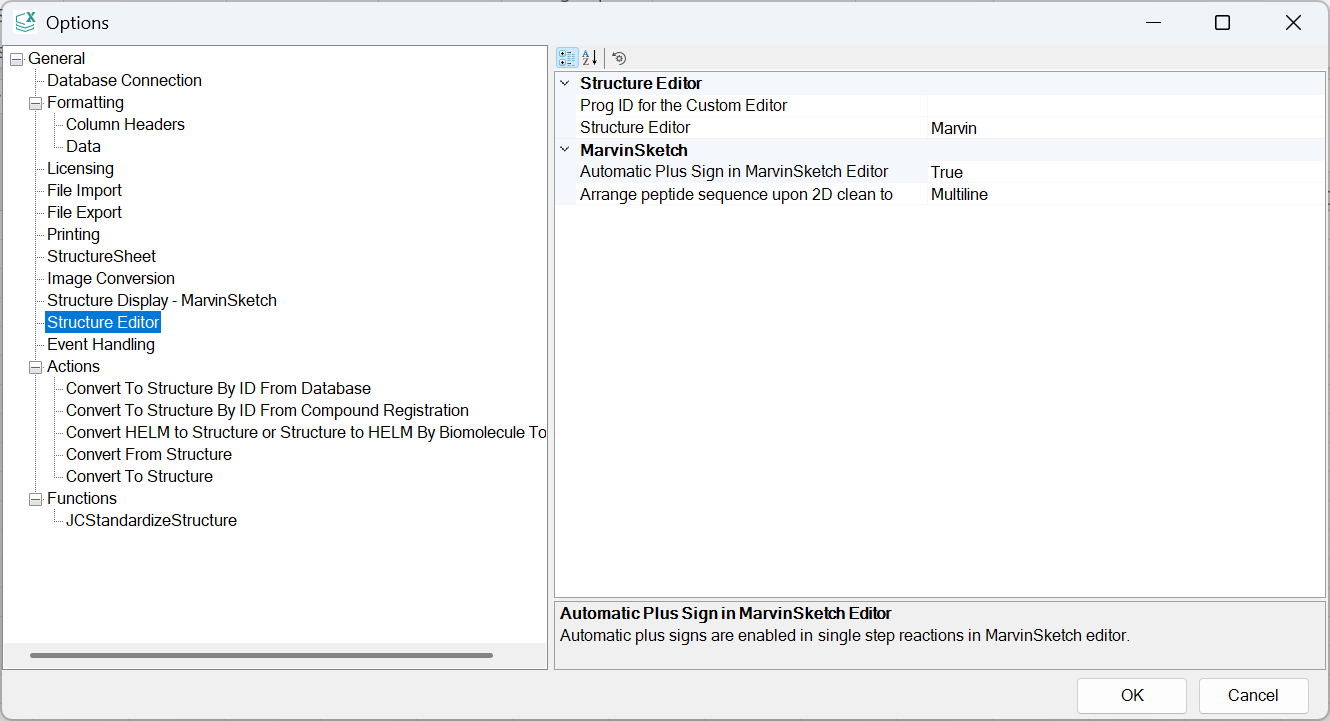Collapse the Actions tree node
Viewport: 1330px width, 721px height.
[35, 367]
